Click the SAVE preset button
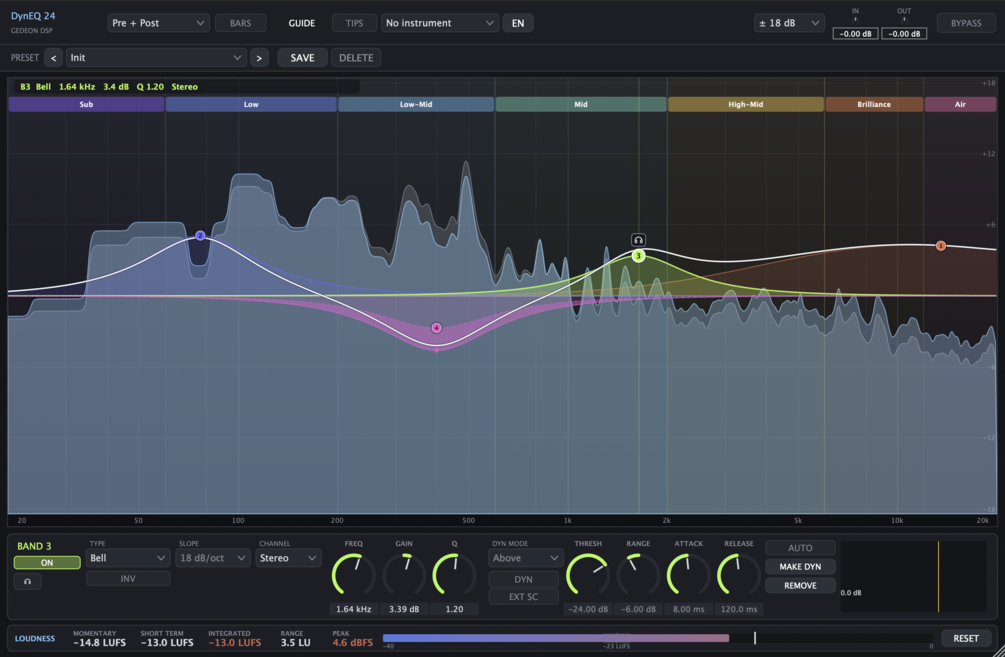This screenshot has width=1005, height=657. coord(303,58)
